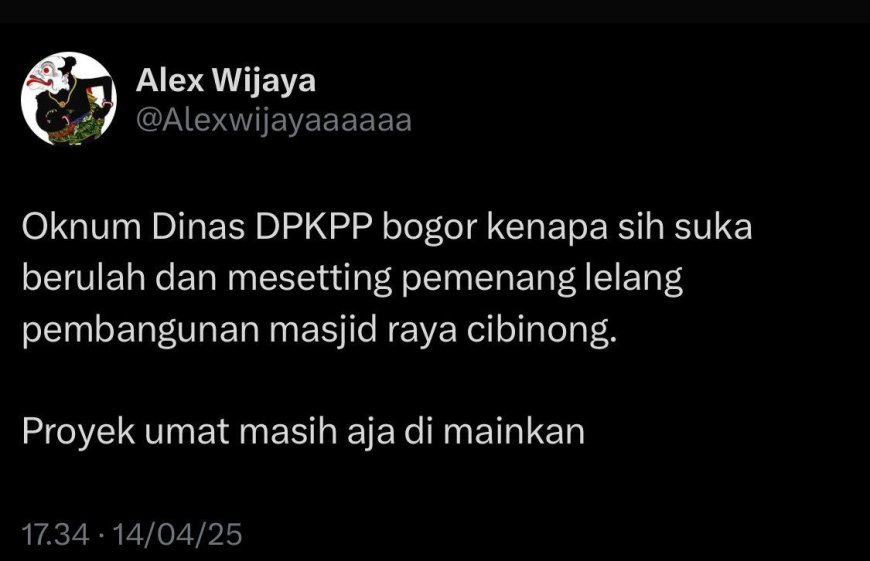Click the word mainkan ending the tweet

tap(514, 432)
